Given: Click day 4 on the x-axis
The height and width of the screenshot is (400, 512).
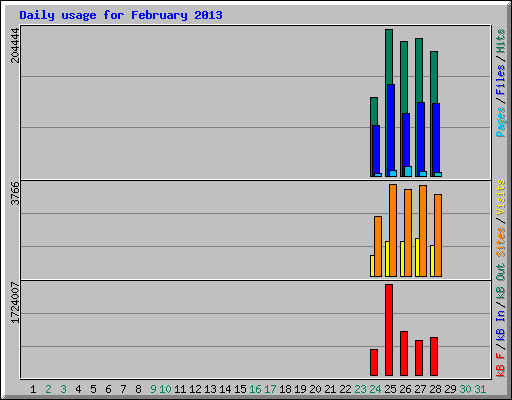Looking at the screenshot, I should [x=78, y=389].
